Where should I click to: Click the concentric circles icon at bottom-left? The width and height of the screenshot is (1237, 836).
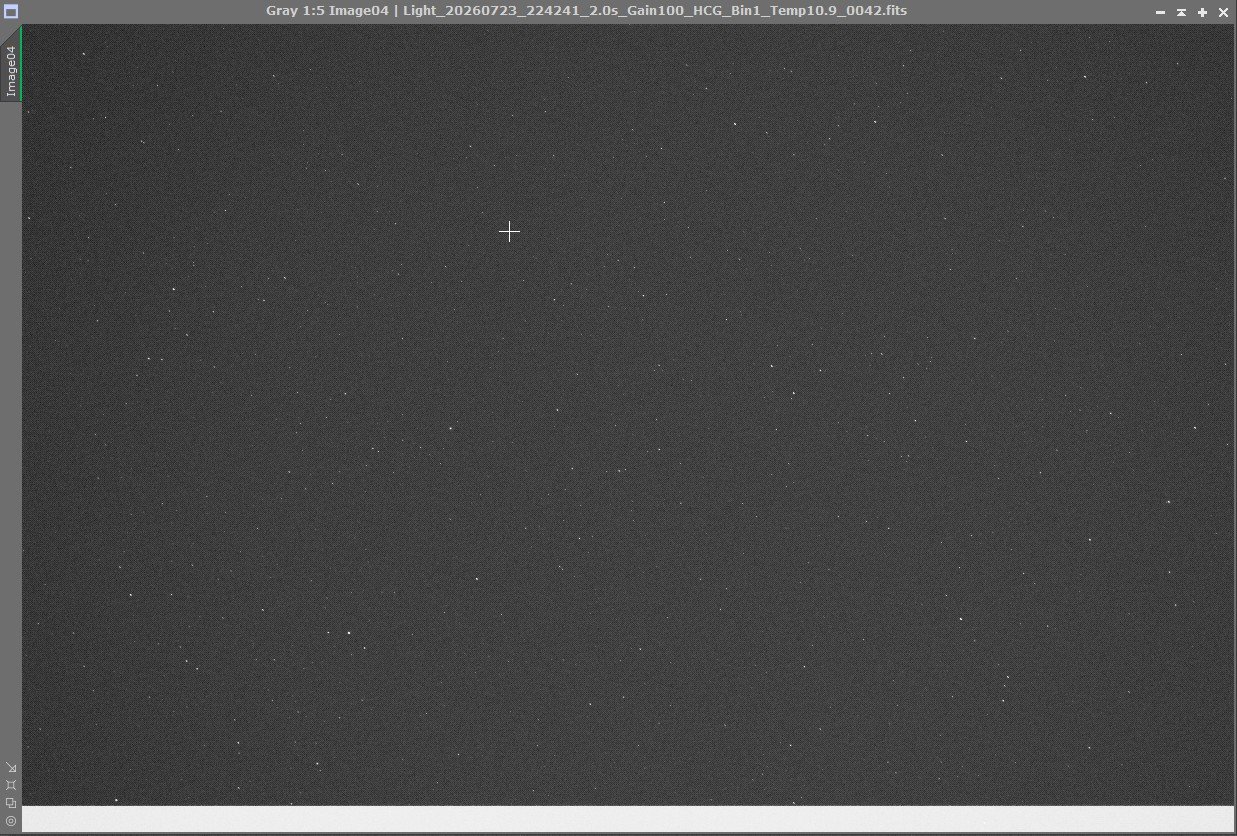tap(11, 821)
